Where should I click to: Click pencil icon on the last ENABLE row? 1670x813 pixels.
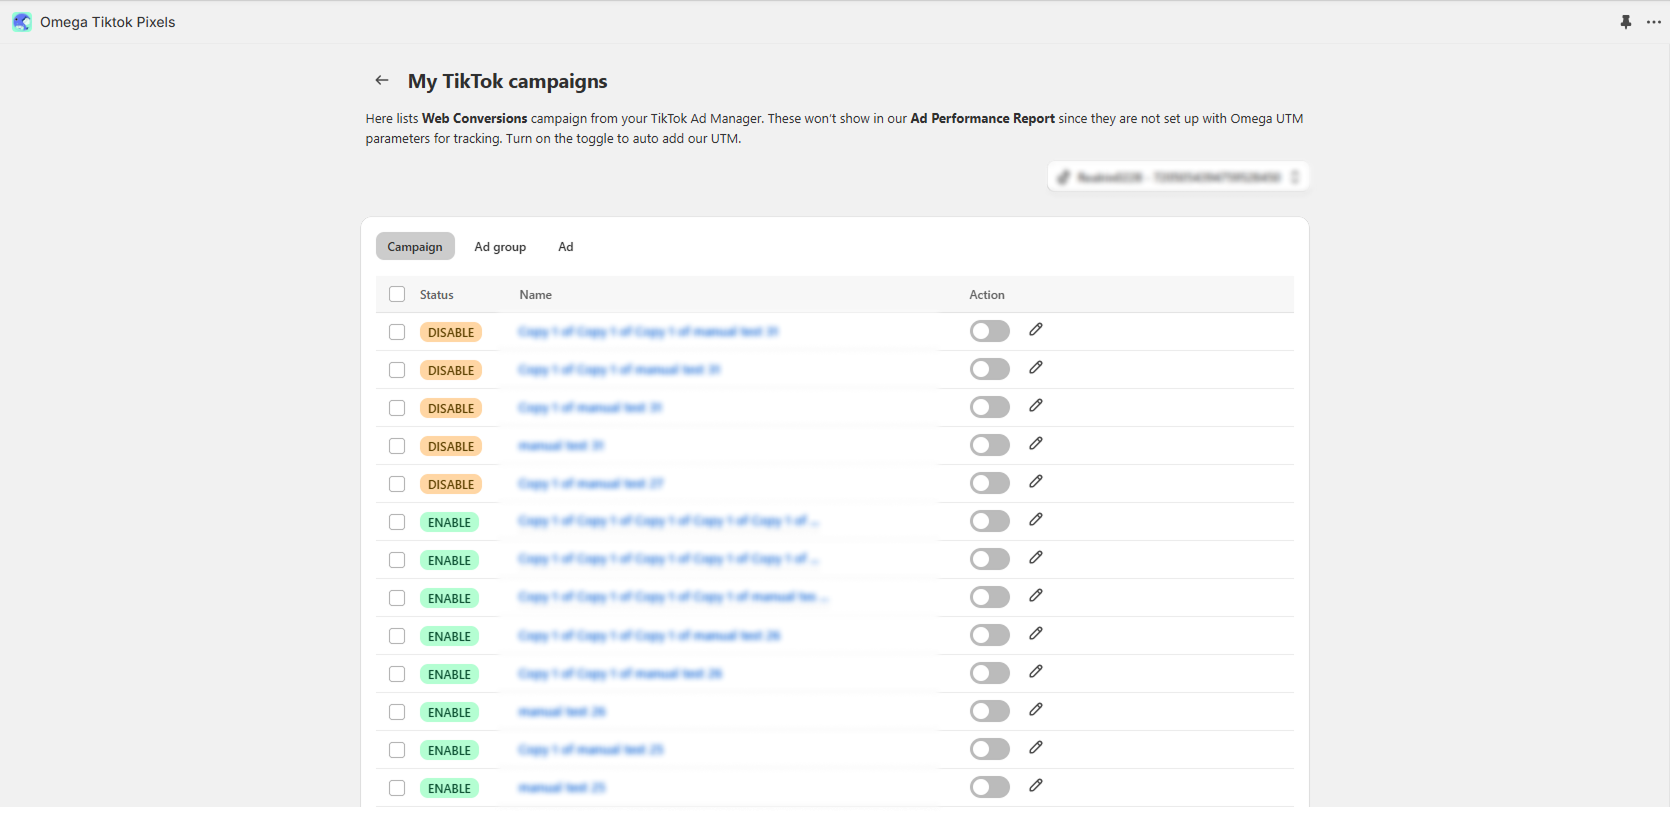point(1036,786)
